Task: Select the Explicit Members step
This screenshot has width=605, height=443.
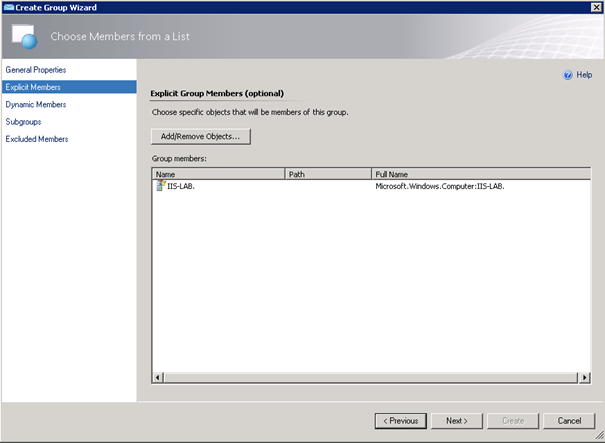Action: pyautogui.click(x=33, y=87)
